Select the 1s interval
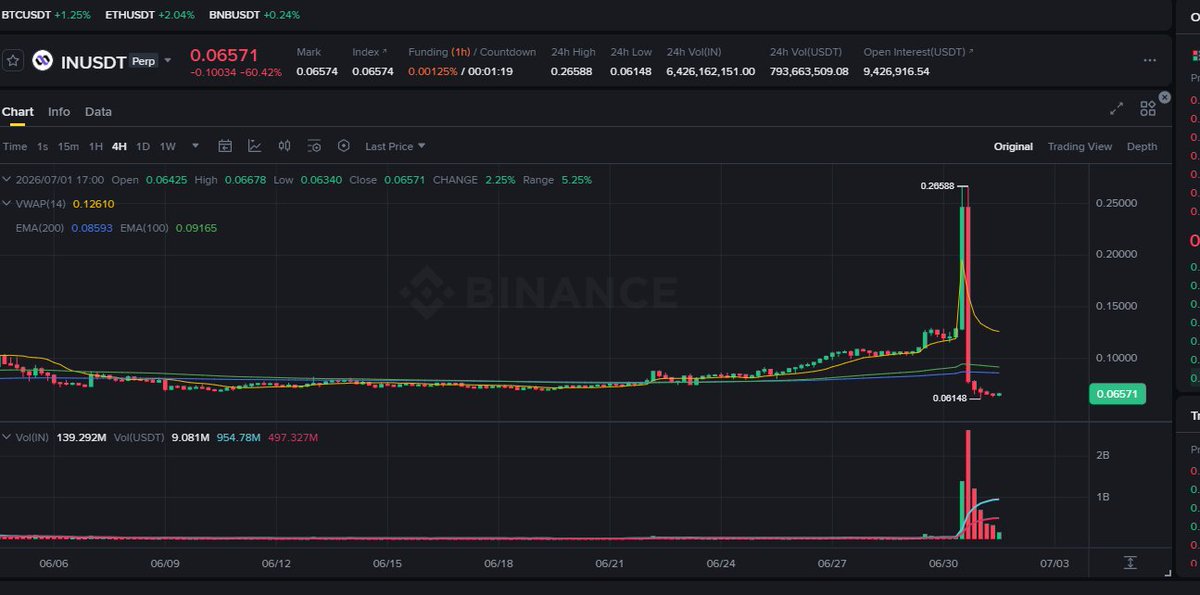Viewport: 1200px width, 595px height. click(x=43, y=146)
